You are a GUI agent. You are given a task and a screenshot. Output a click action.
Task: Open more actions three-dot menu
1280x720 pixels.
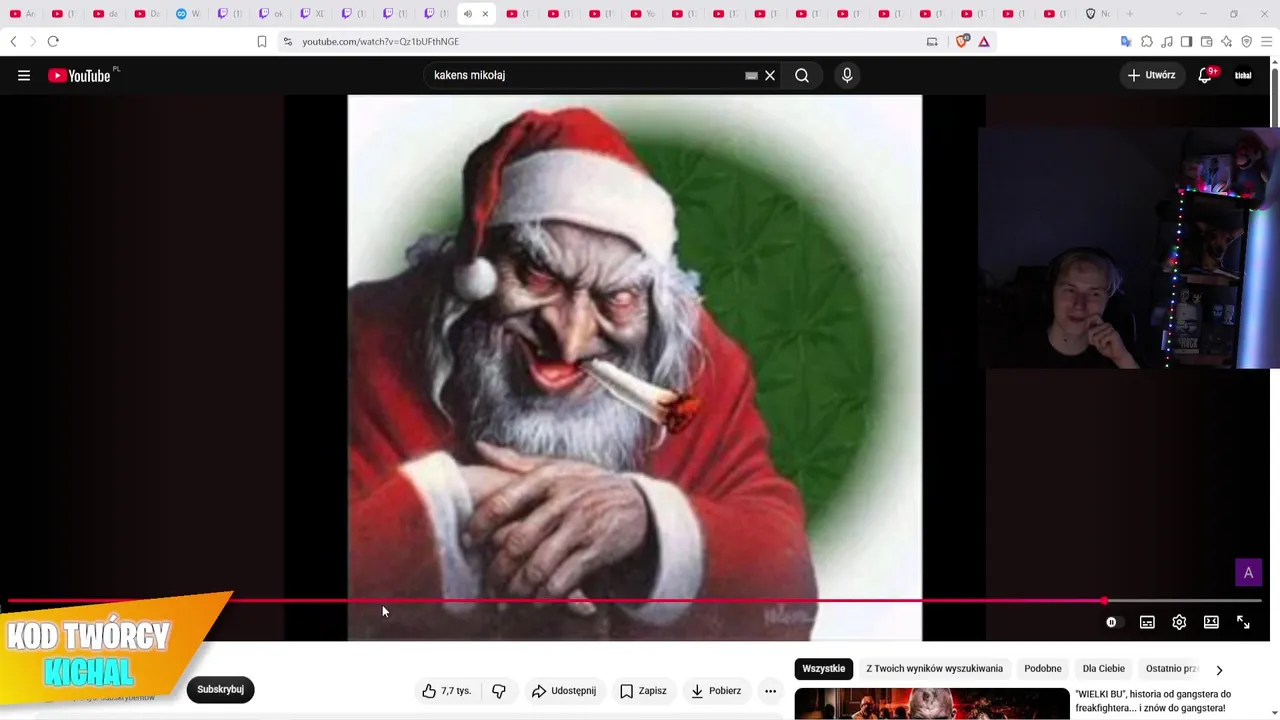coord(770,691)
